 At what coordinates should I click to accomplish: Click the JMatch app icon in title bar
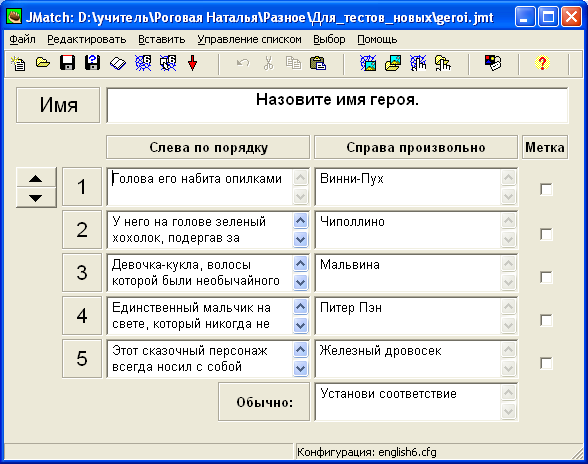point(14,17)
